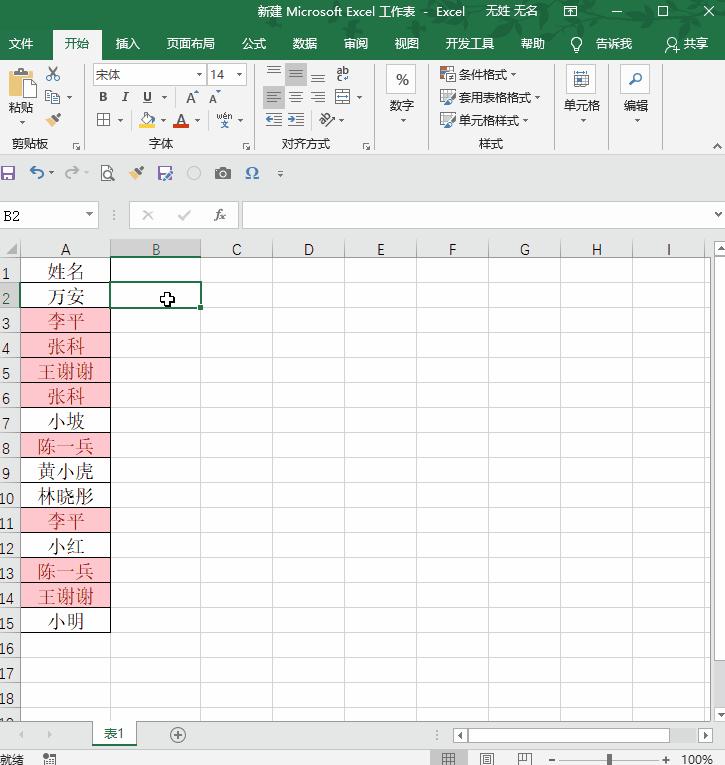The height and width of the screenshot is (765, 725).
Task: Add a new sheet with plus button
Action: pos(178,735)
